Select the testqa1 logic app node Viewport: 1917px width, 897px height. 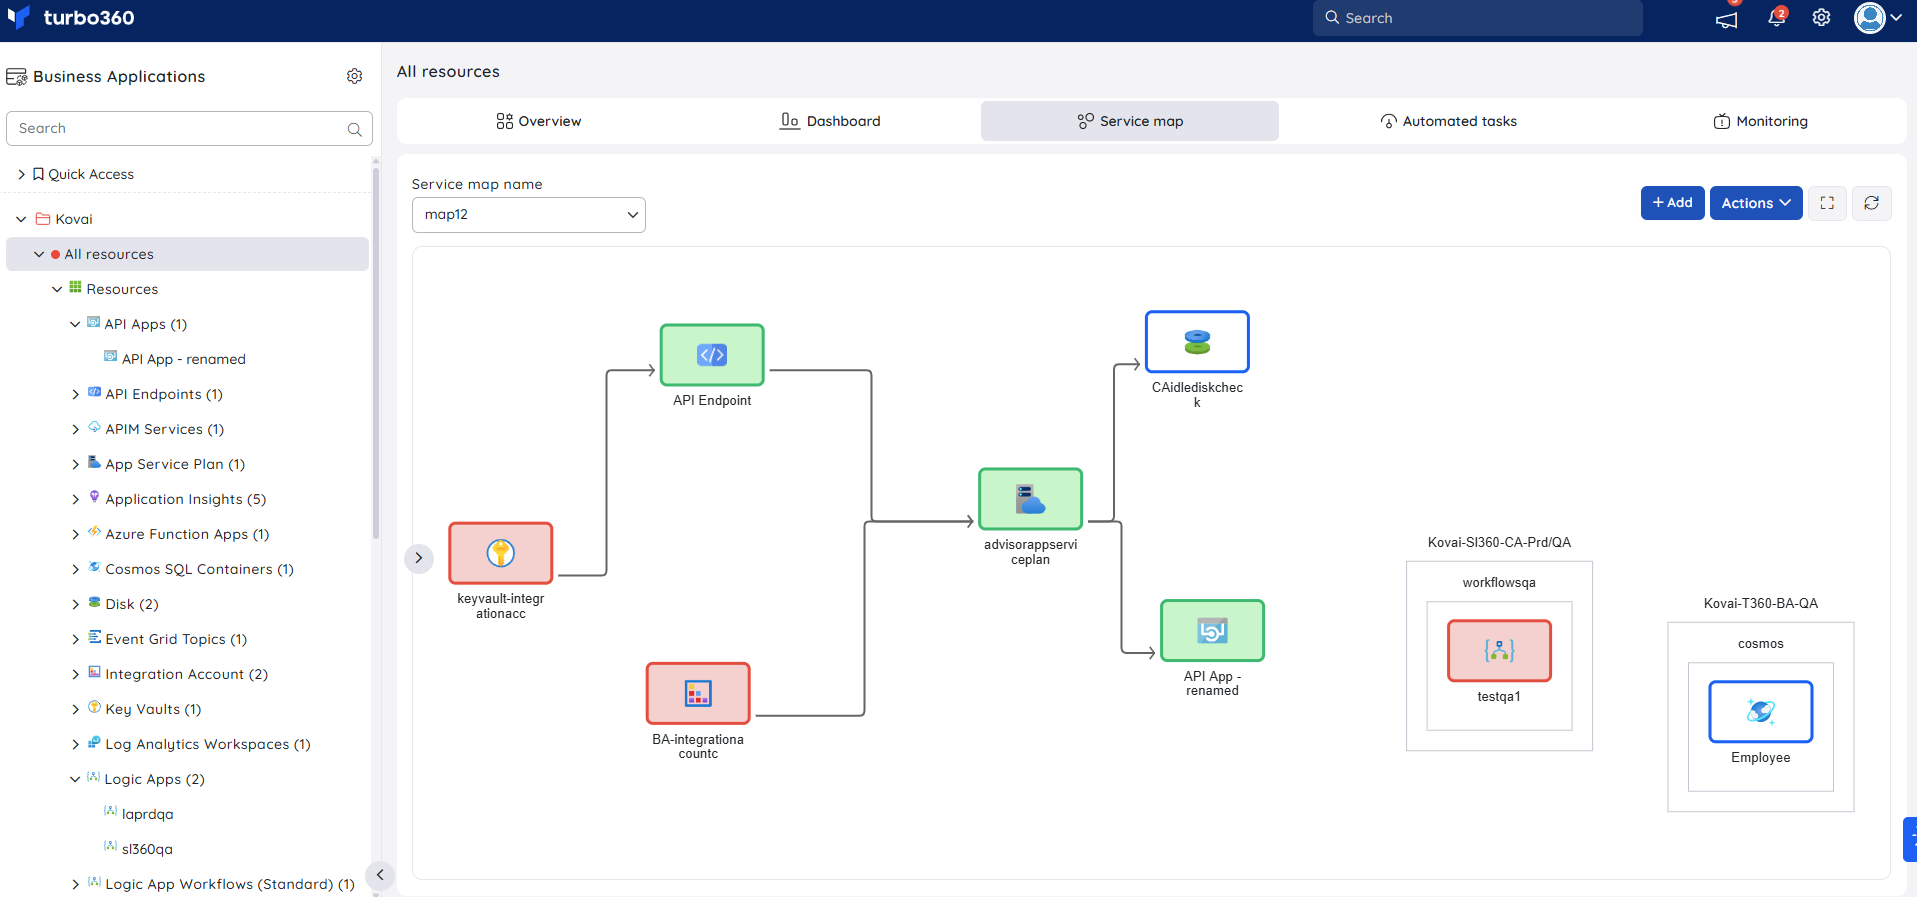point(1499,651)
